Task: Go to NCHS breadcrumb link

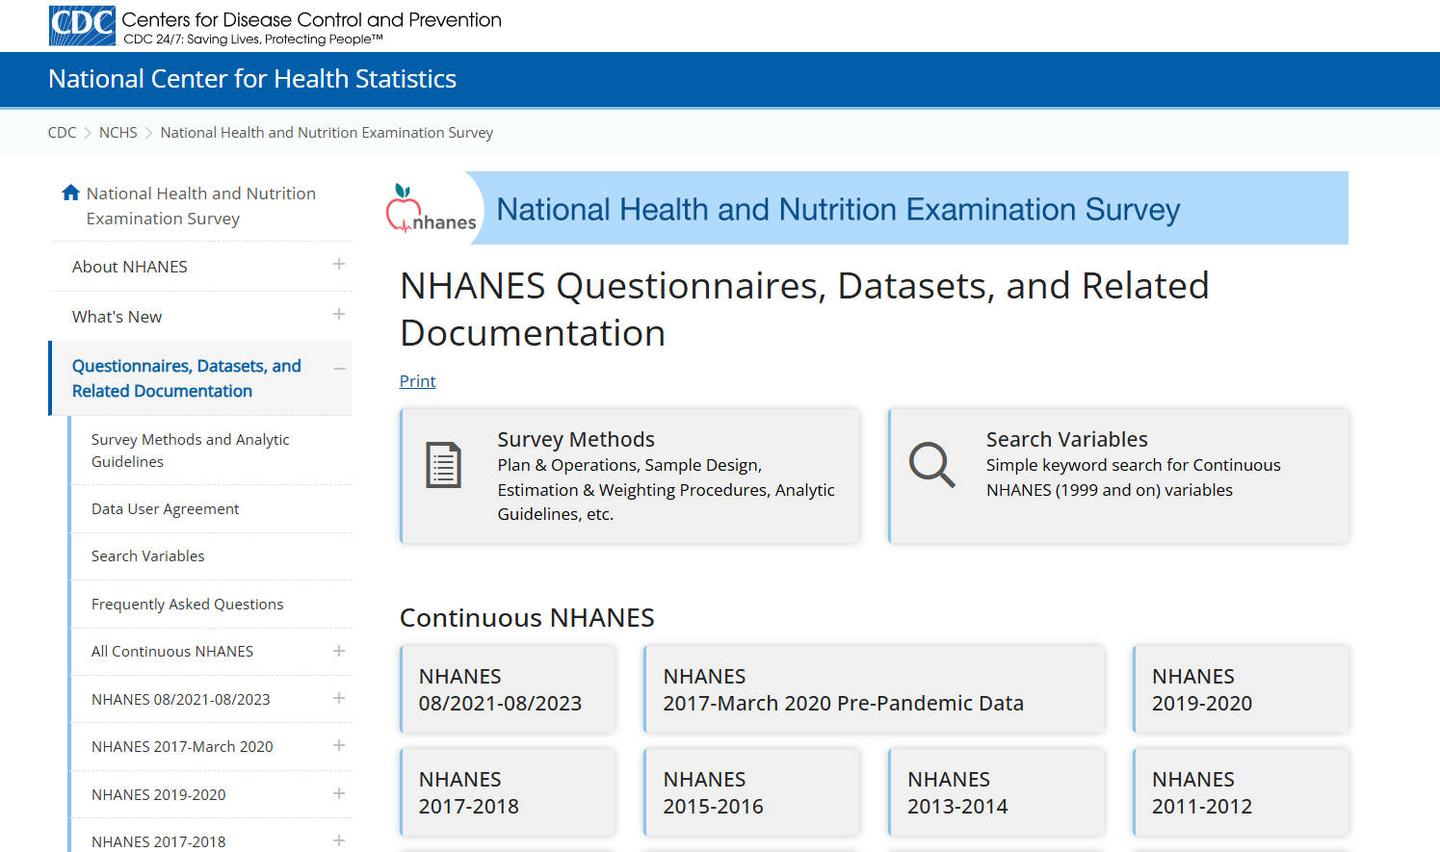Action: 118,133
